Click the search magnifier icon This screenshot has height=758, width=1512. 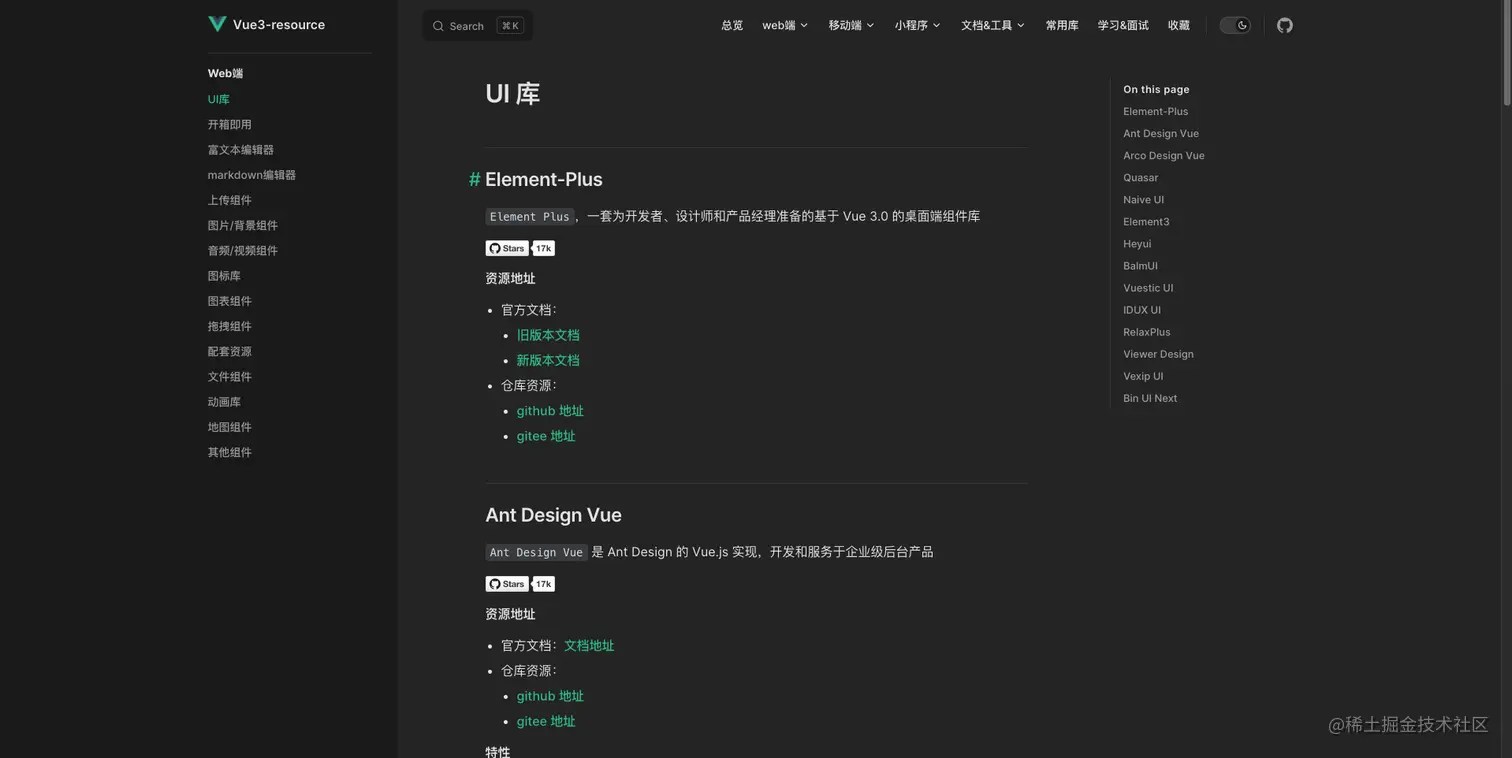438,26
